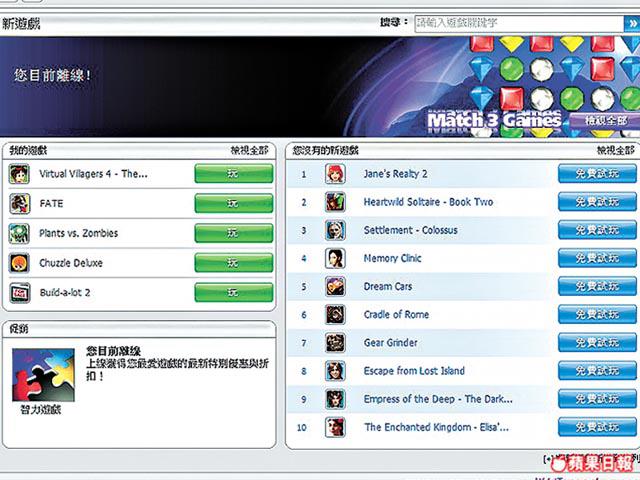640x480 pixels.
Task: Try Gear Grinder free button
Action: (x=597, y=343)
